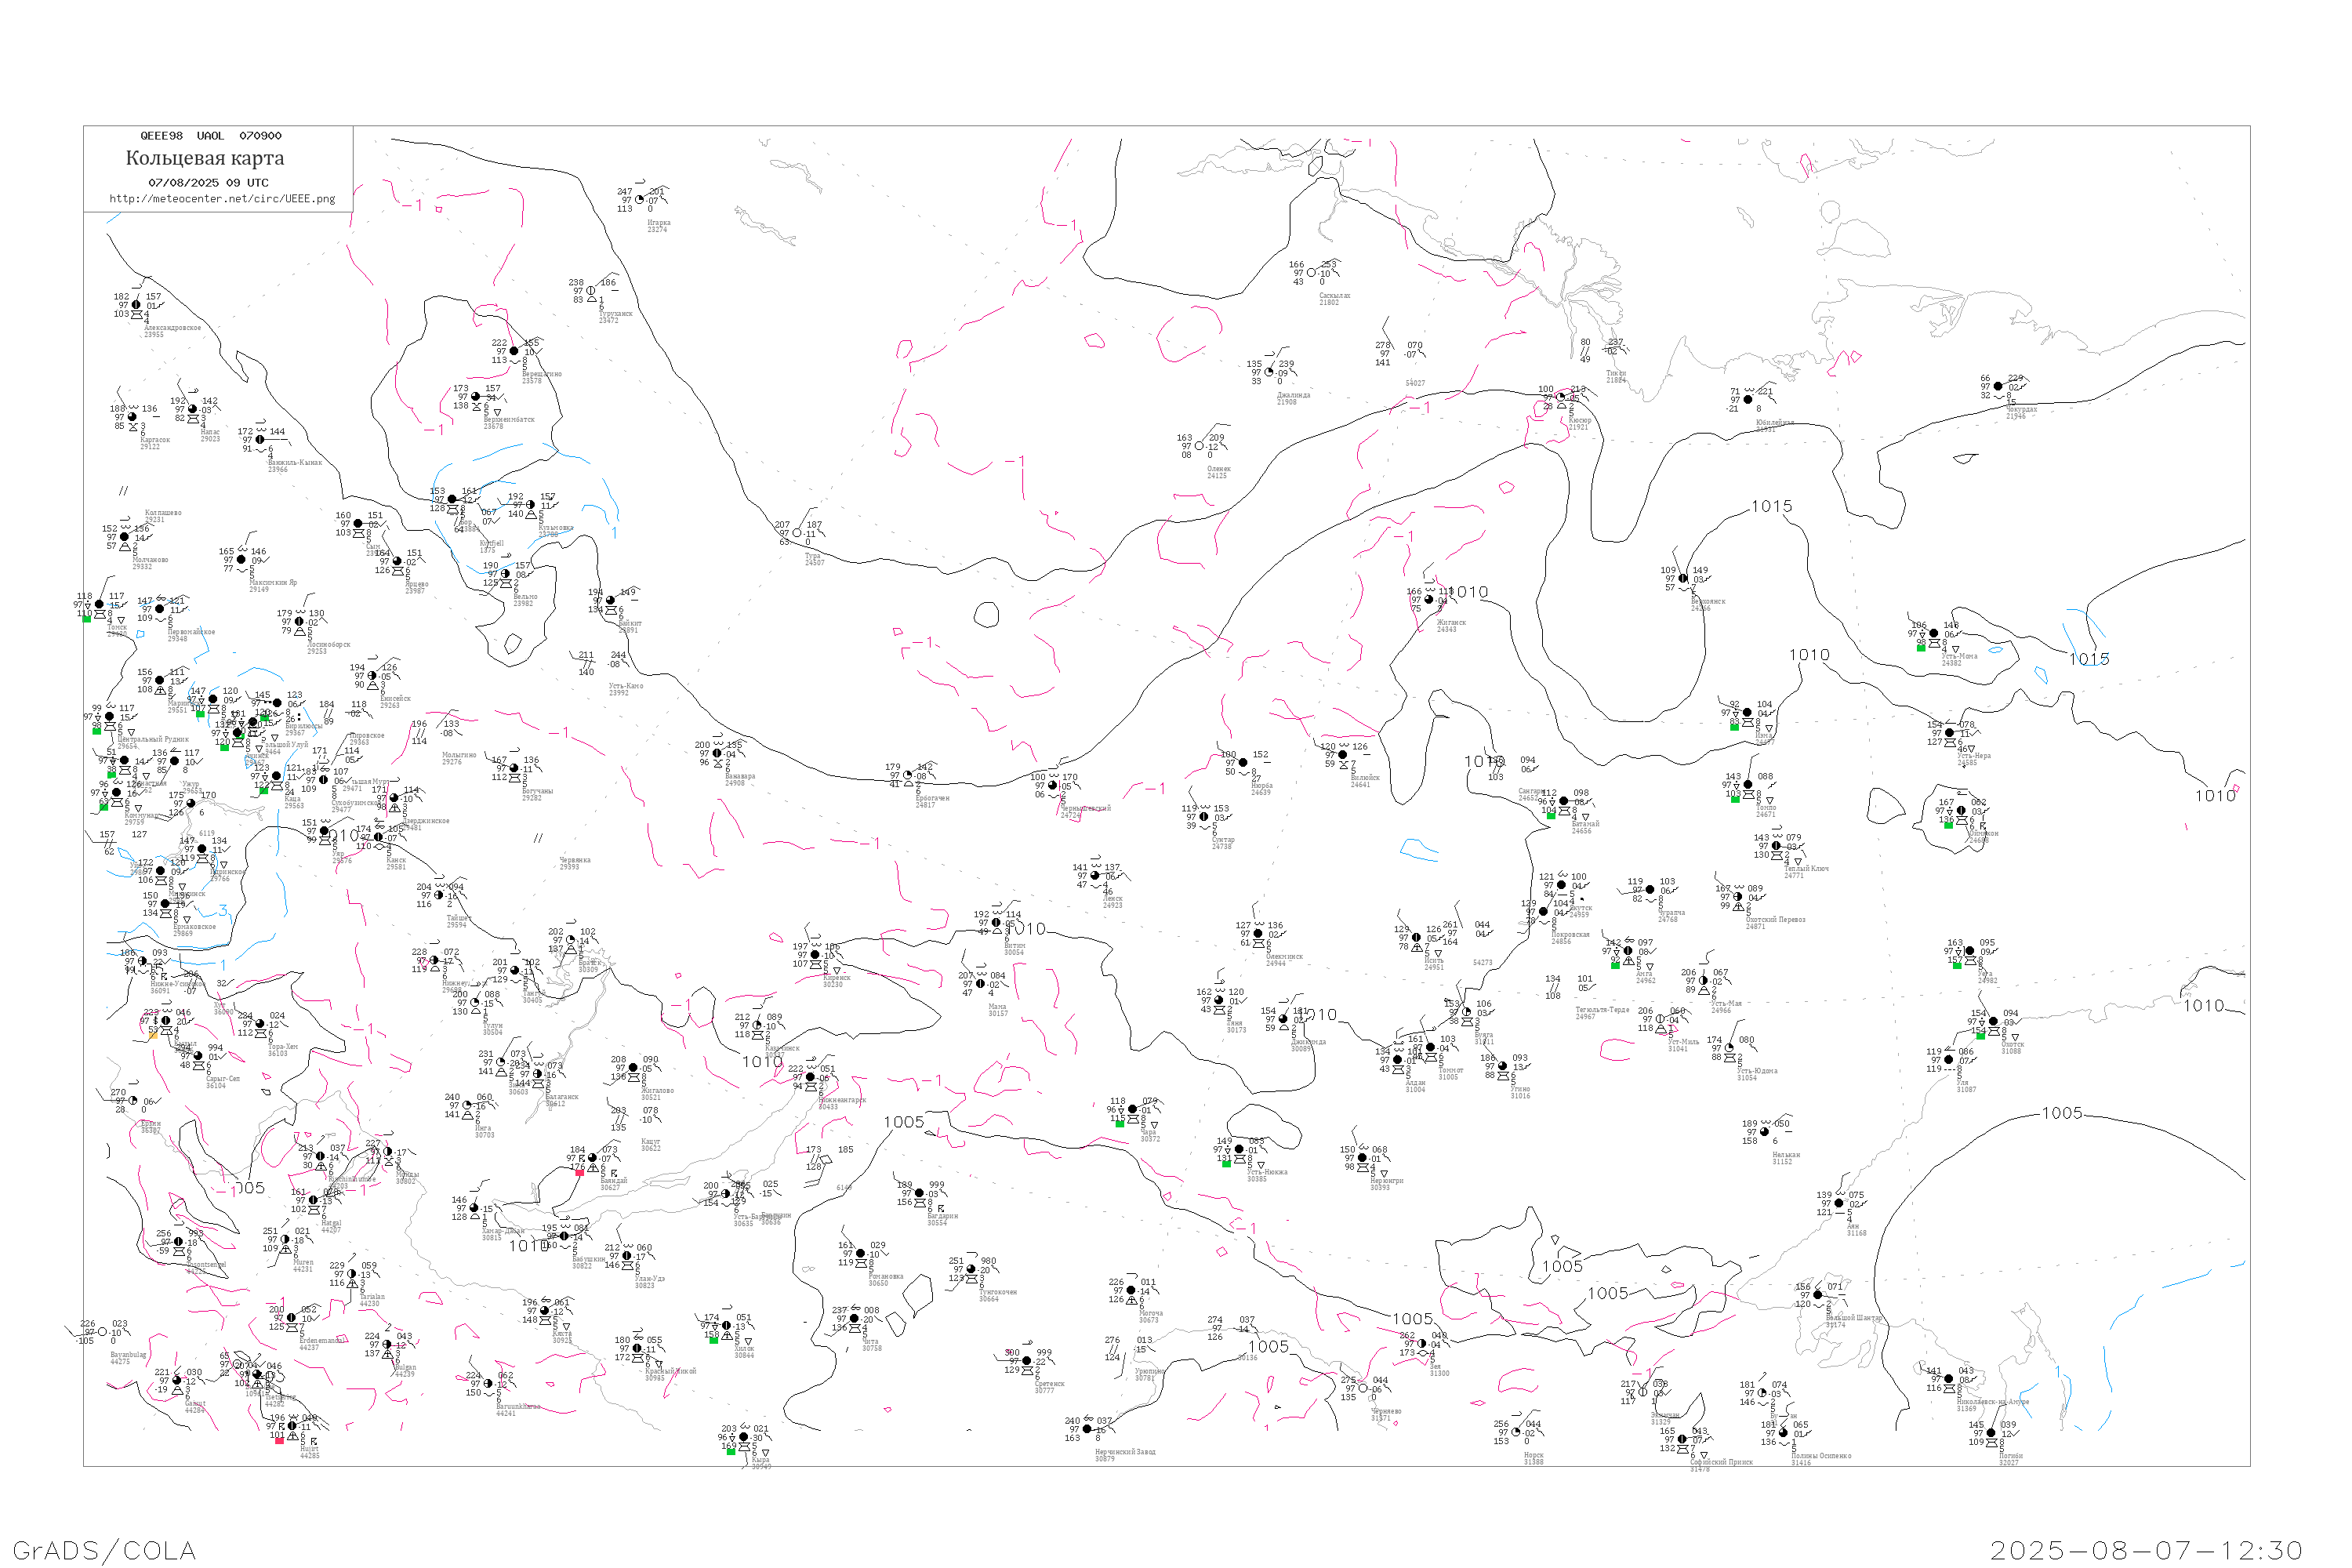Image resolution: width=2352 pixels, height=1568 pixels.
Task: Click the Усть-Нера station filled circle
Action: click(1950, 733)
